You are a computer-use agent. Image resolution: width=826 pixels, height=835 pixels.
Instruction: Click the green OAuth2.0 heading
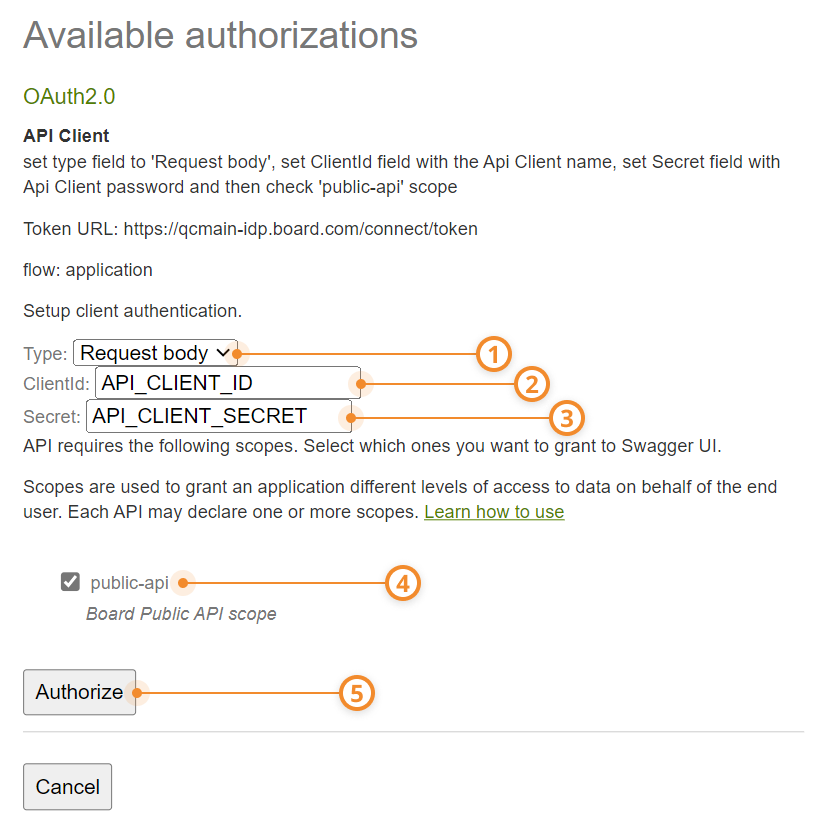point(69,96)
